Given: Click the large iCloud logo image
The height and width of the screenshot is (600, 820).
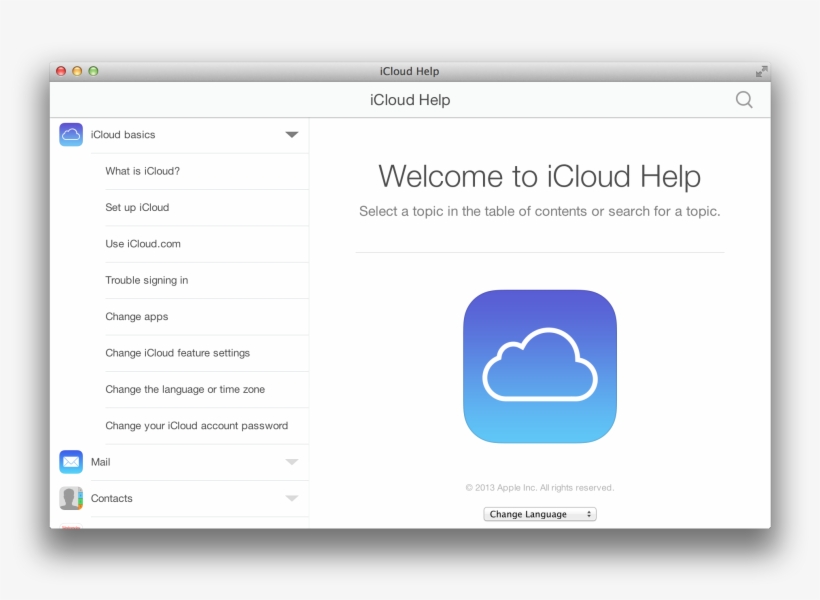Looking at the screenshot, I should tap(540, 366).
